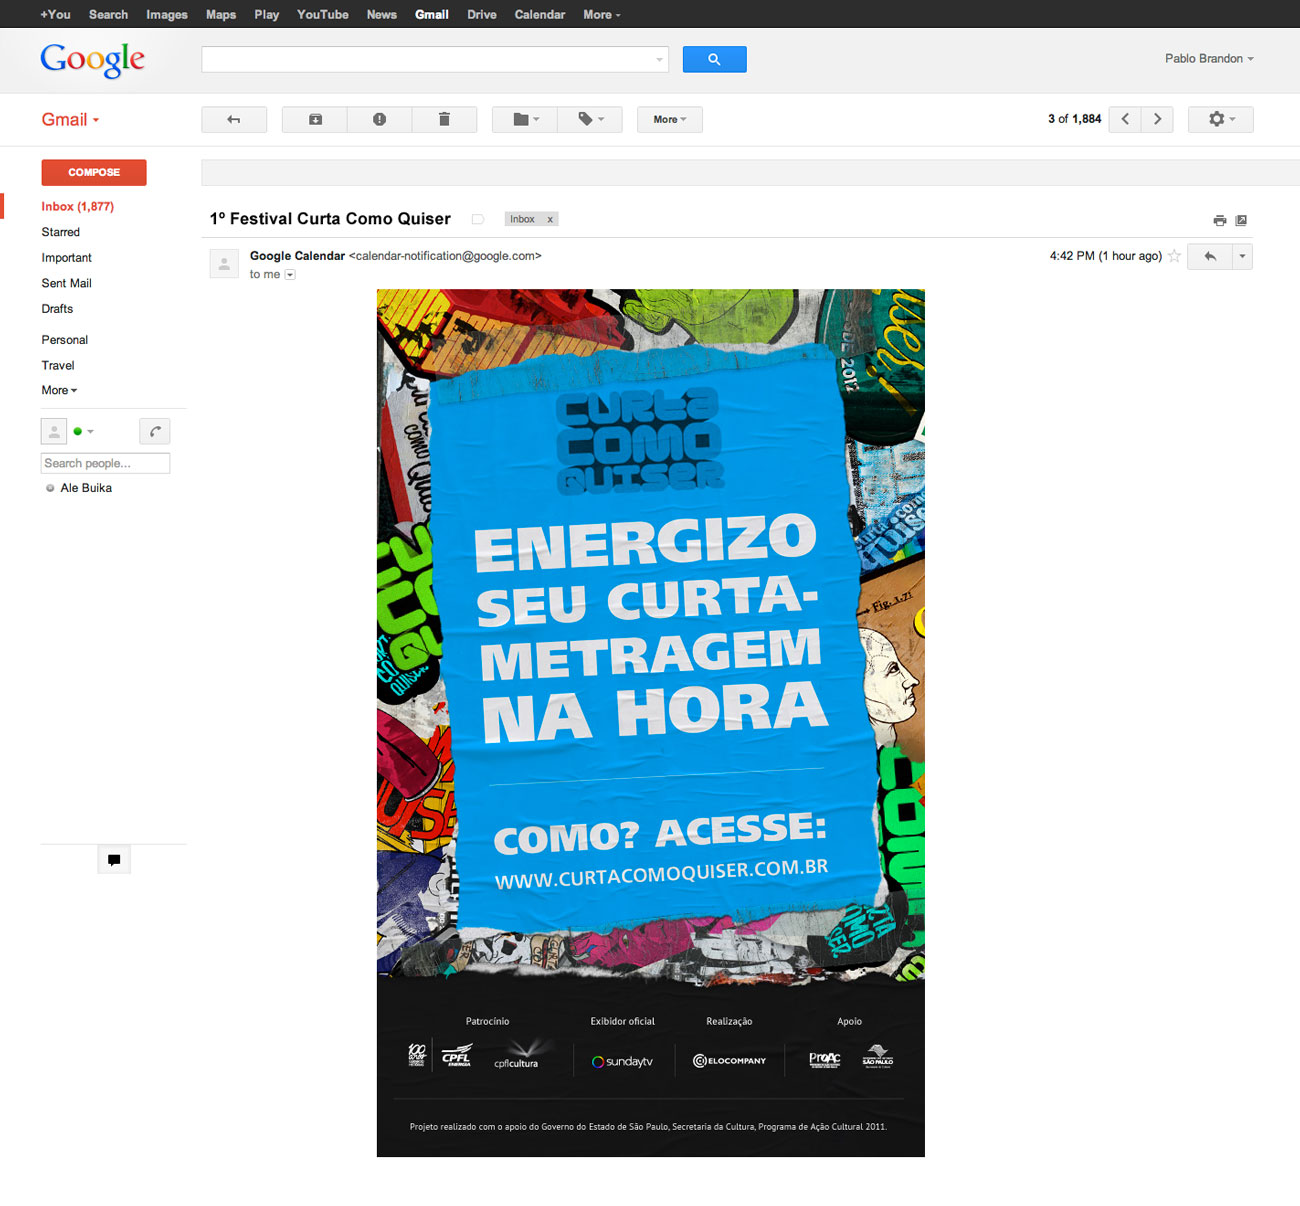Open the Drafts folder

pyautogui.click(x=57, y=309)
